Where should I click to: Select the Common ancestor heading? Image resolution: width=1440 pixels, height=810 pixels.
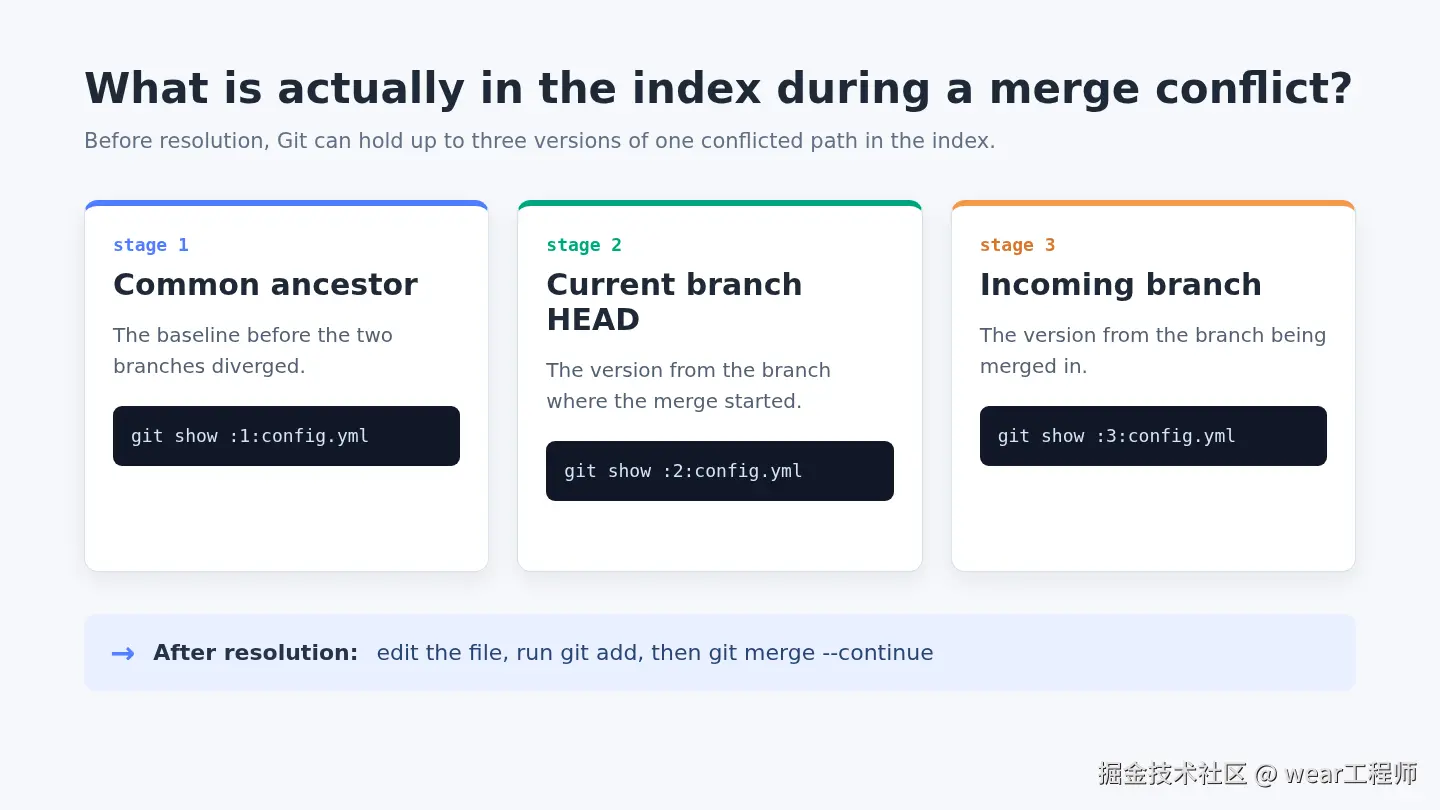[x=265, y=284]
